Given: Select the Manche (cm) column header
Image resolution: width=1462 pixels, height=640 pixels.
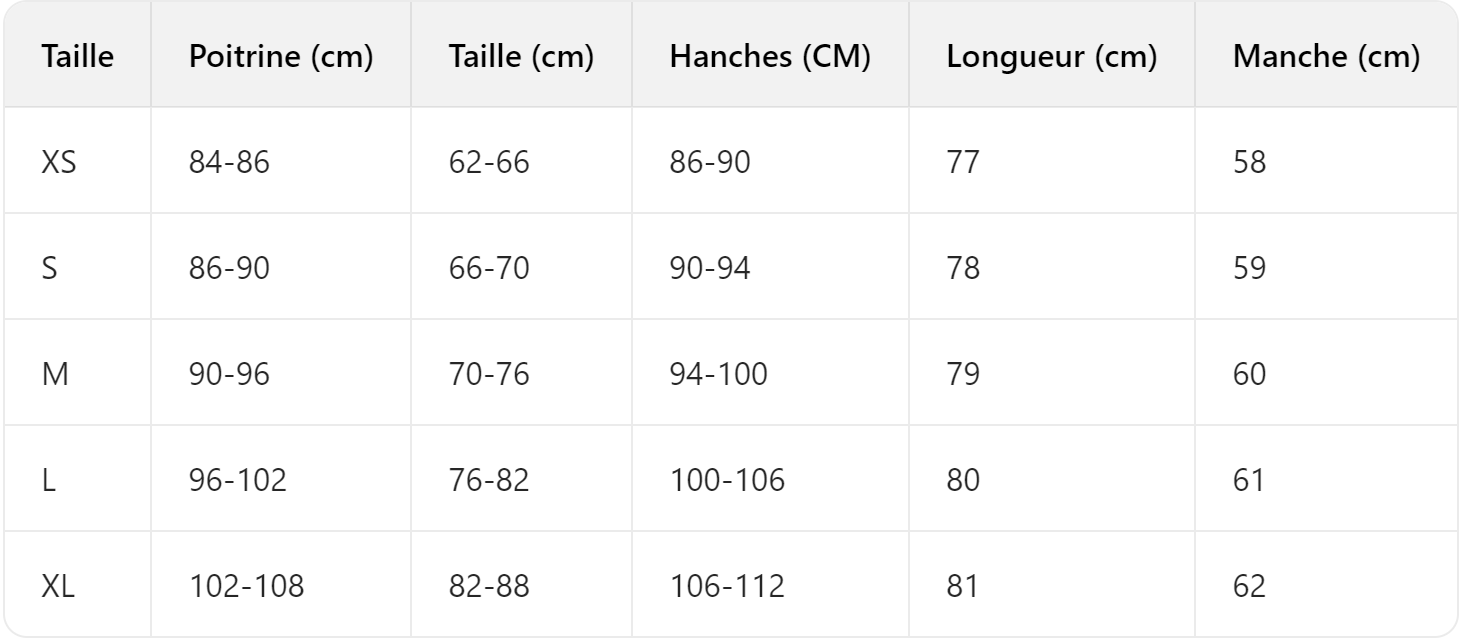Looking at the screenshot, I should [x=1326, y=57].
